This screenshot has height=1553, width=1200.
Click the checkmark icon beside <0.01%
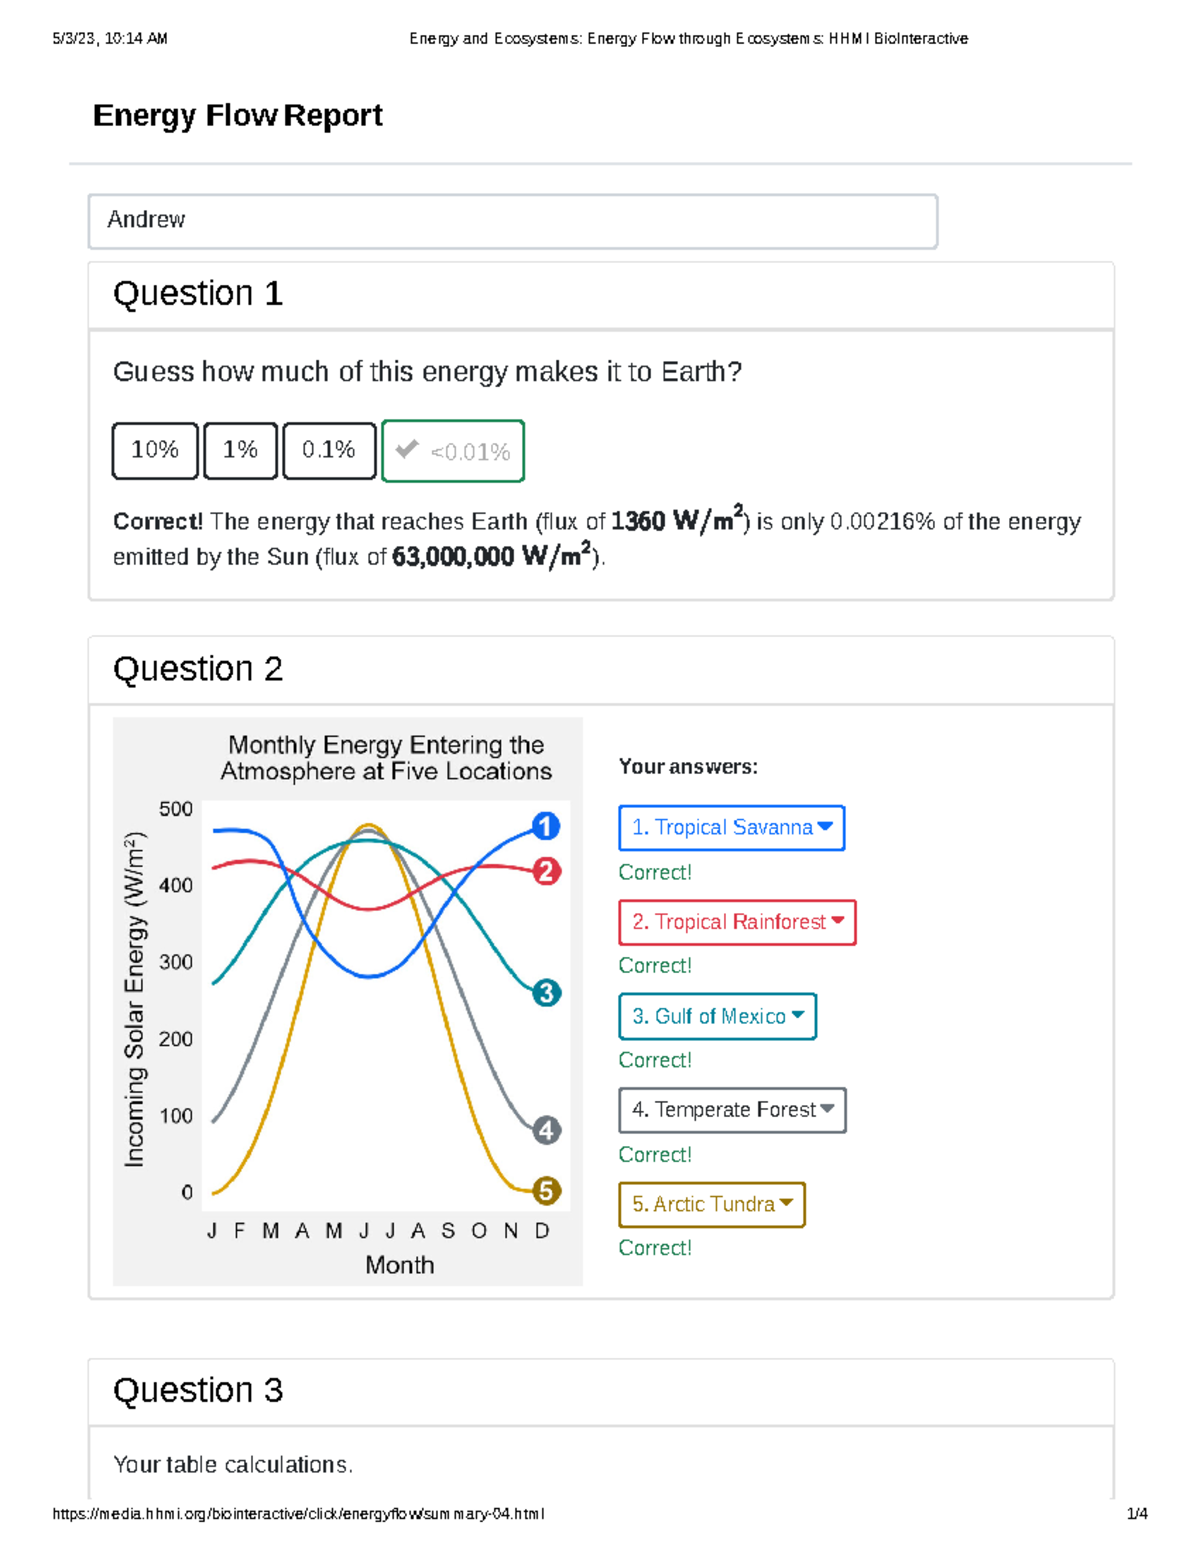click(407, 450)
